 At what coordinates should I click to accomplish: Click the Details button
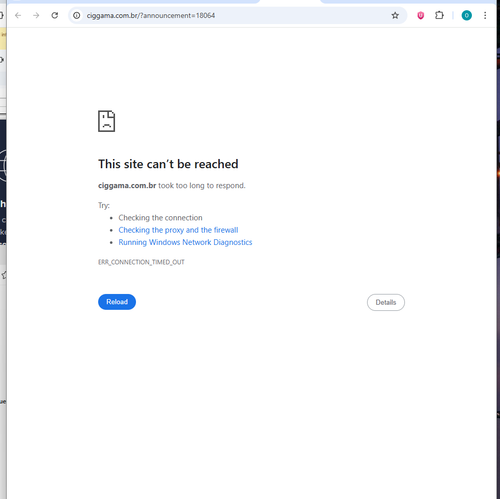tap(386, 302)
